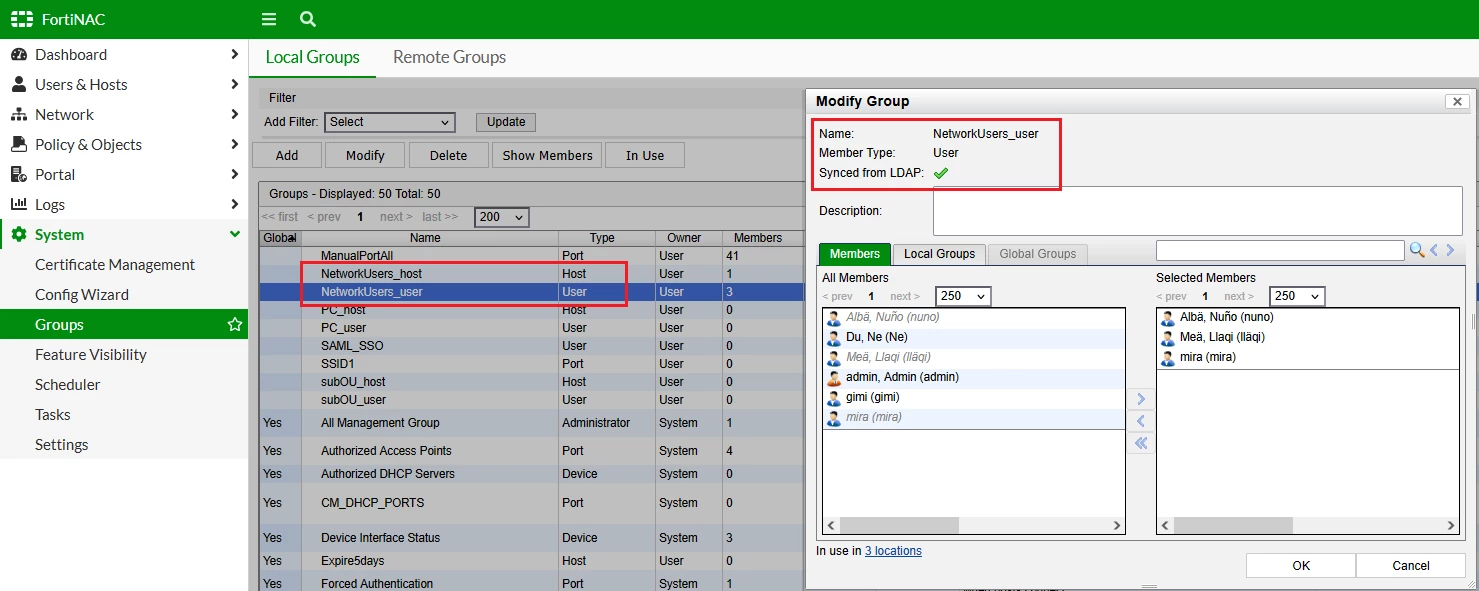This screenshot has width=1479, height=591.
Task: Expand the Portal menu chevron
Action: (234, 175)
